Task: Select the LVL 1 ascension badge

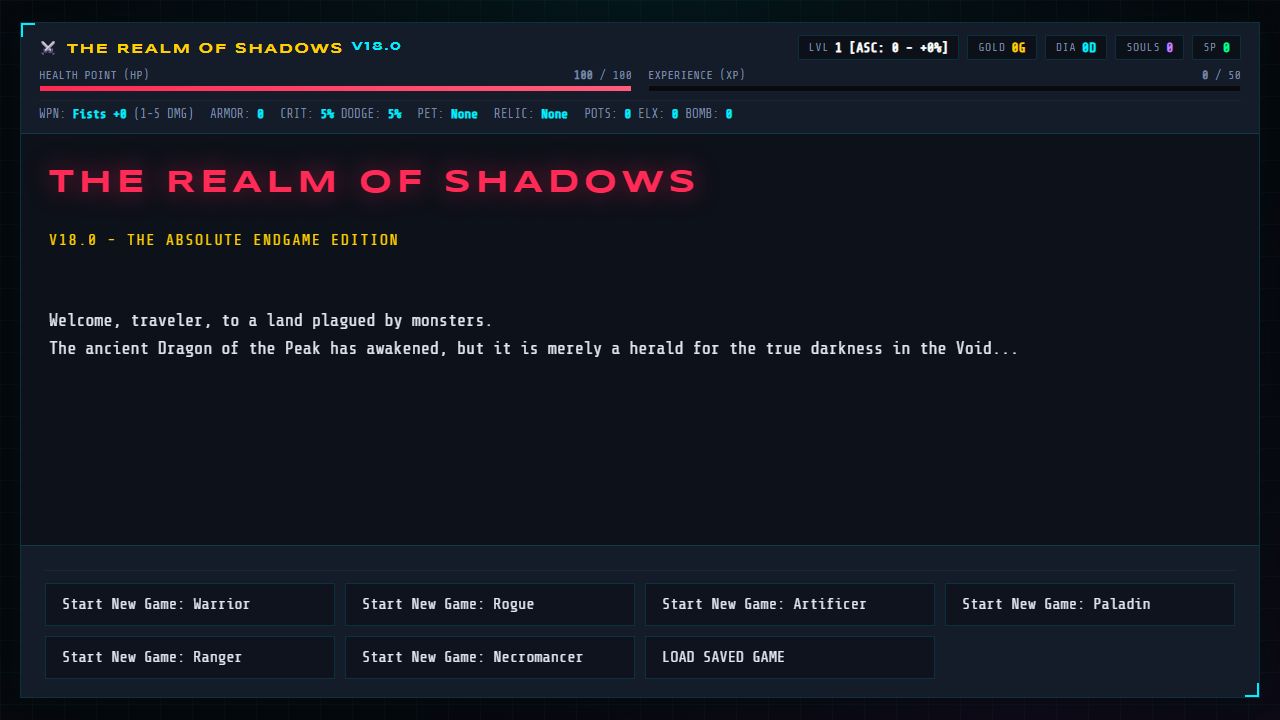Action: click(878, 47)
